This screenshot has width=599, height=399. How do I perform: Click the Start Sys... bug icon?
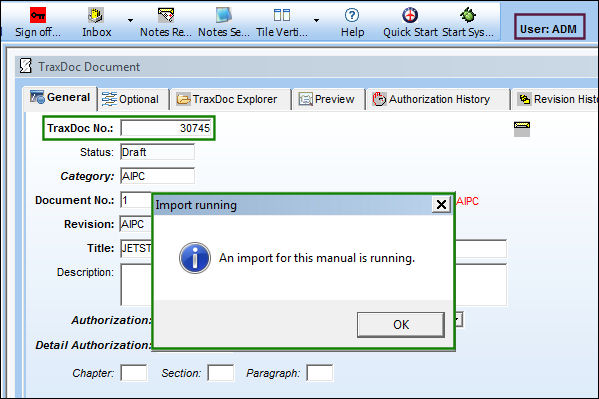coord(468,15)
